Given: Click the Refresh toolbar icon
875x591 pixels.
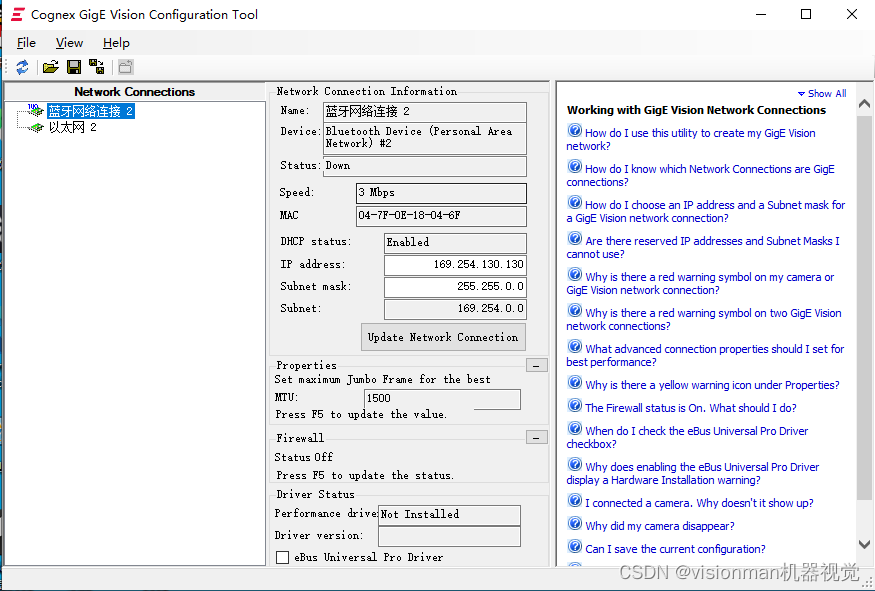Looking at the screenshot, I should (x=22, y=68).
